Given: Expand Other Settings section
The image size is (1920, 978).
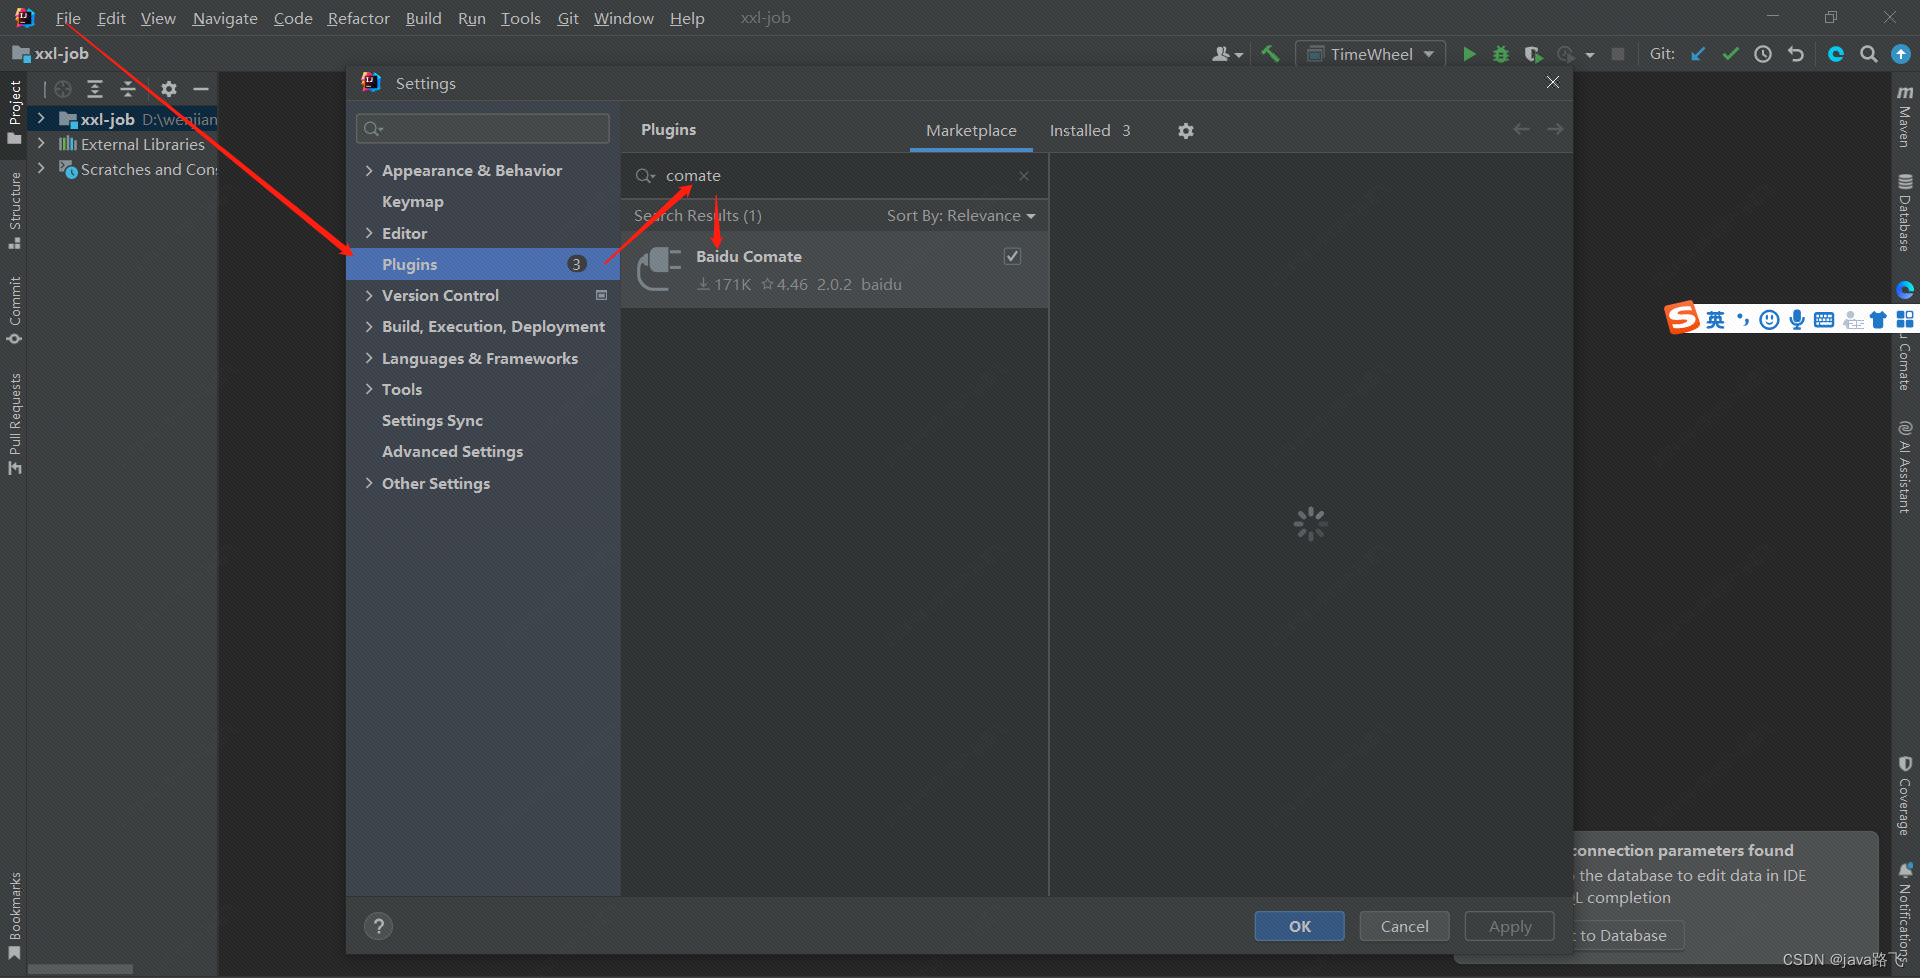Looking at the screenshot, I should tap(369, 483).
